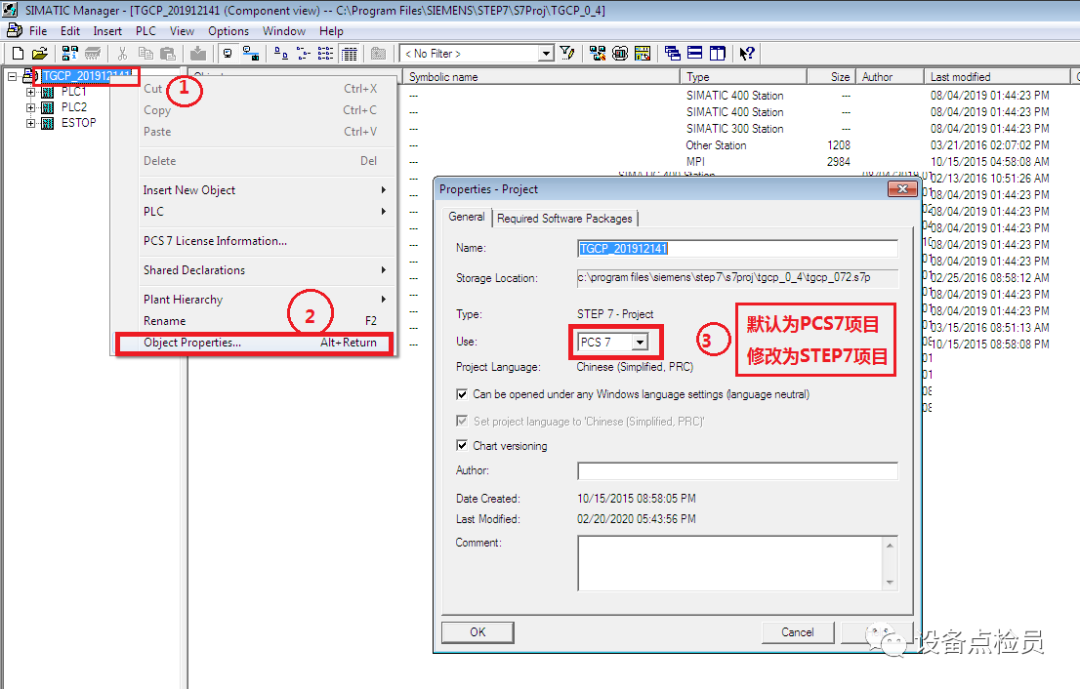Select PLC1 in the project tree
1080x689 pixels.
click(74, 92)
